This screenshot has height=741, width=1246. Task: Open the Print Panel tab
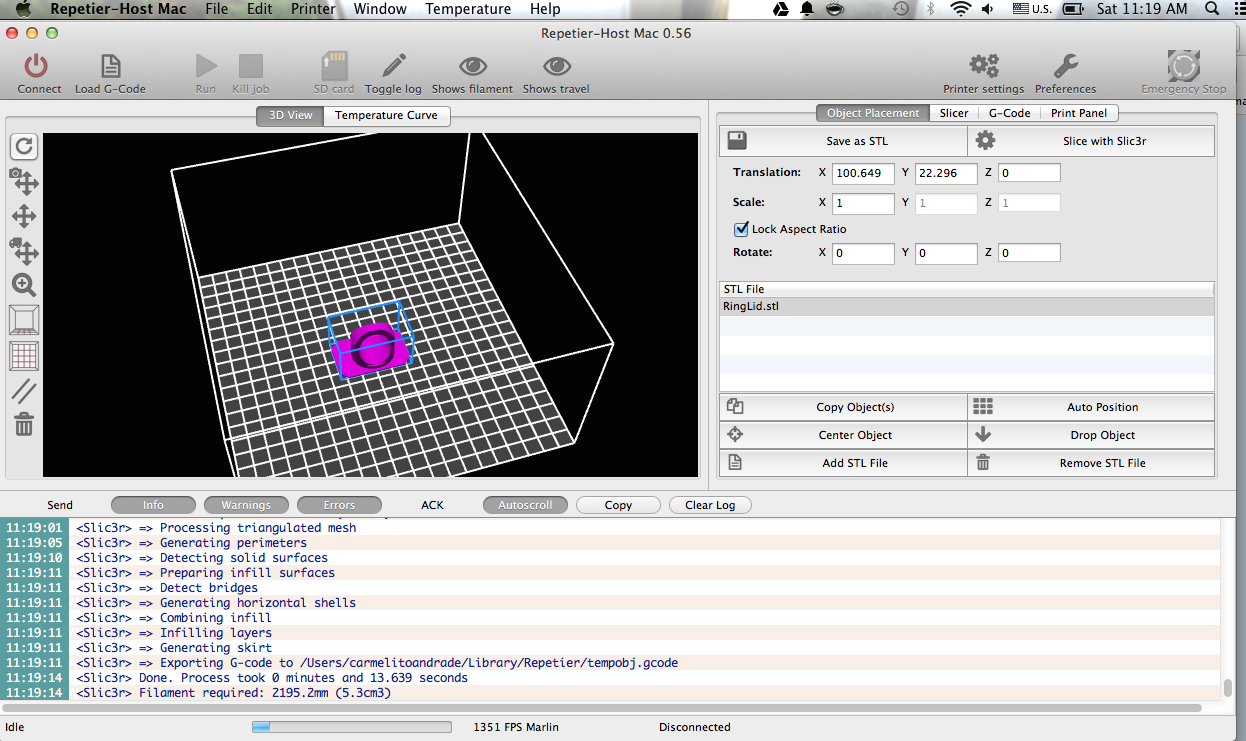(1078, 113)
